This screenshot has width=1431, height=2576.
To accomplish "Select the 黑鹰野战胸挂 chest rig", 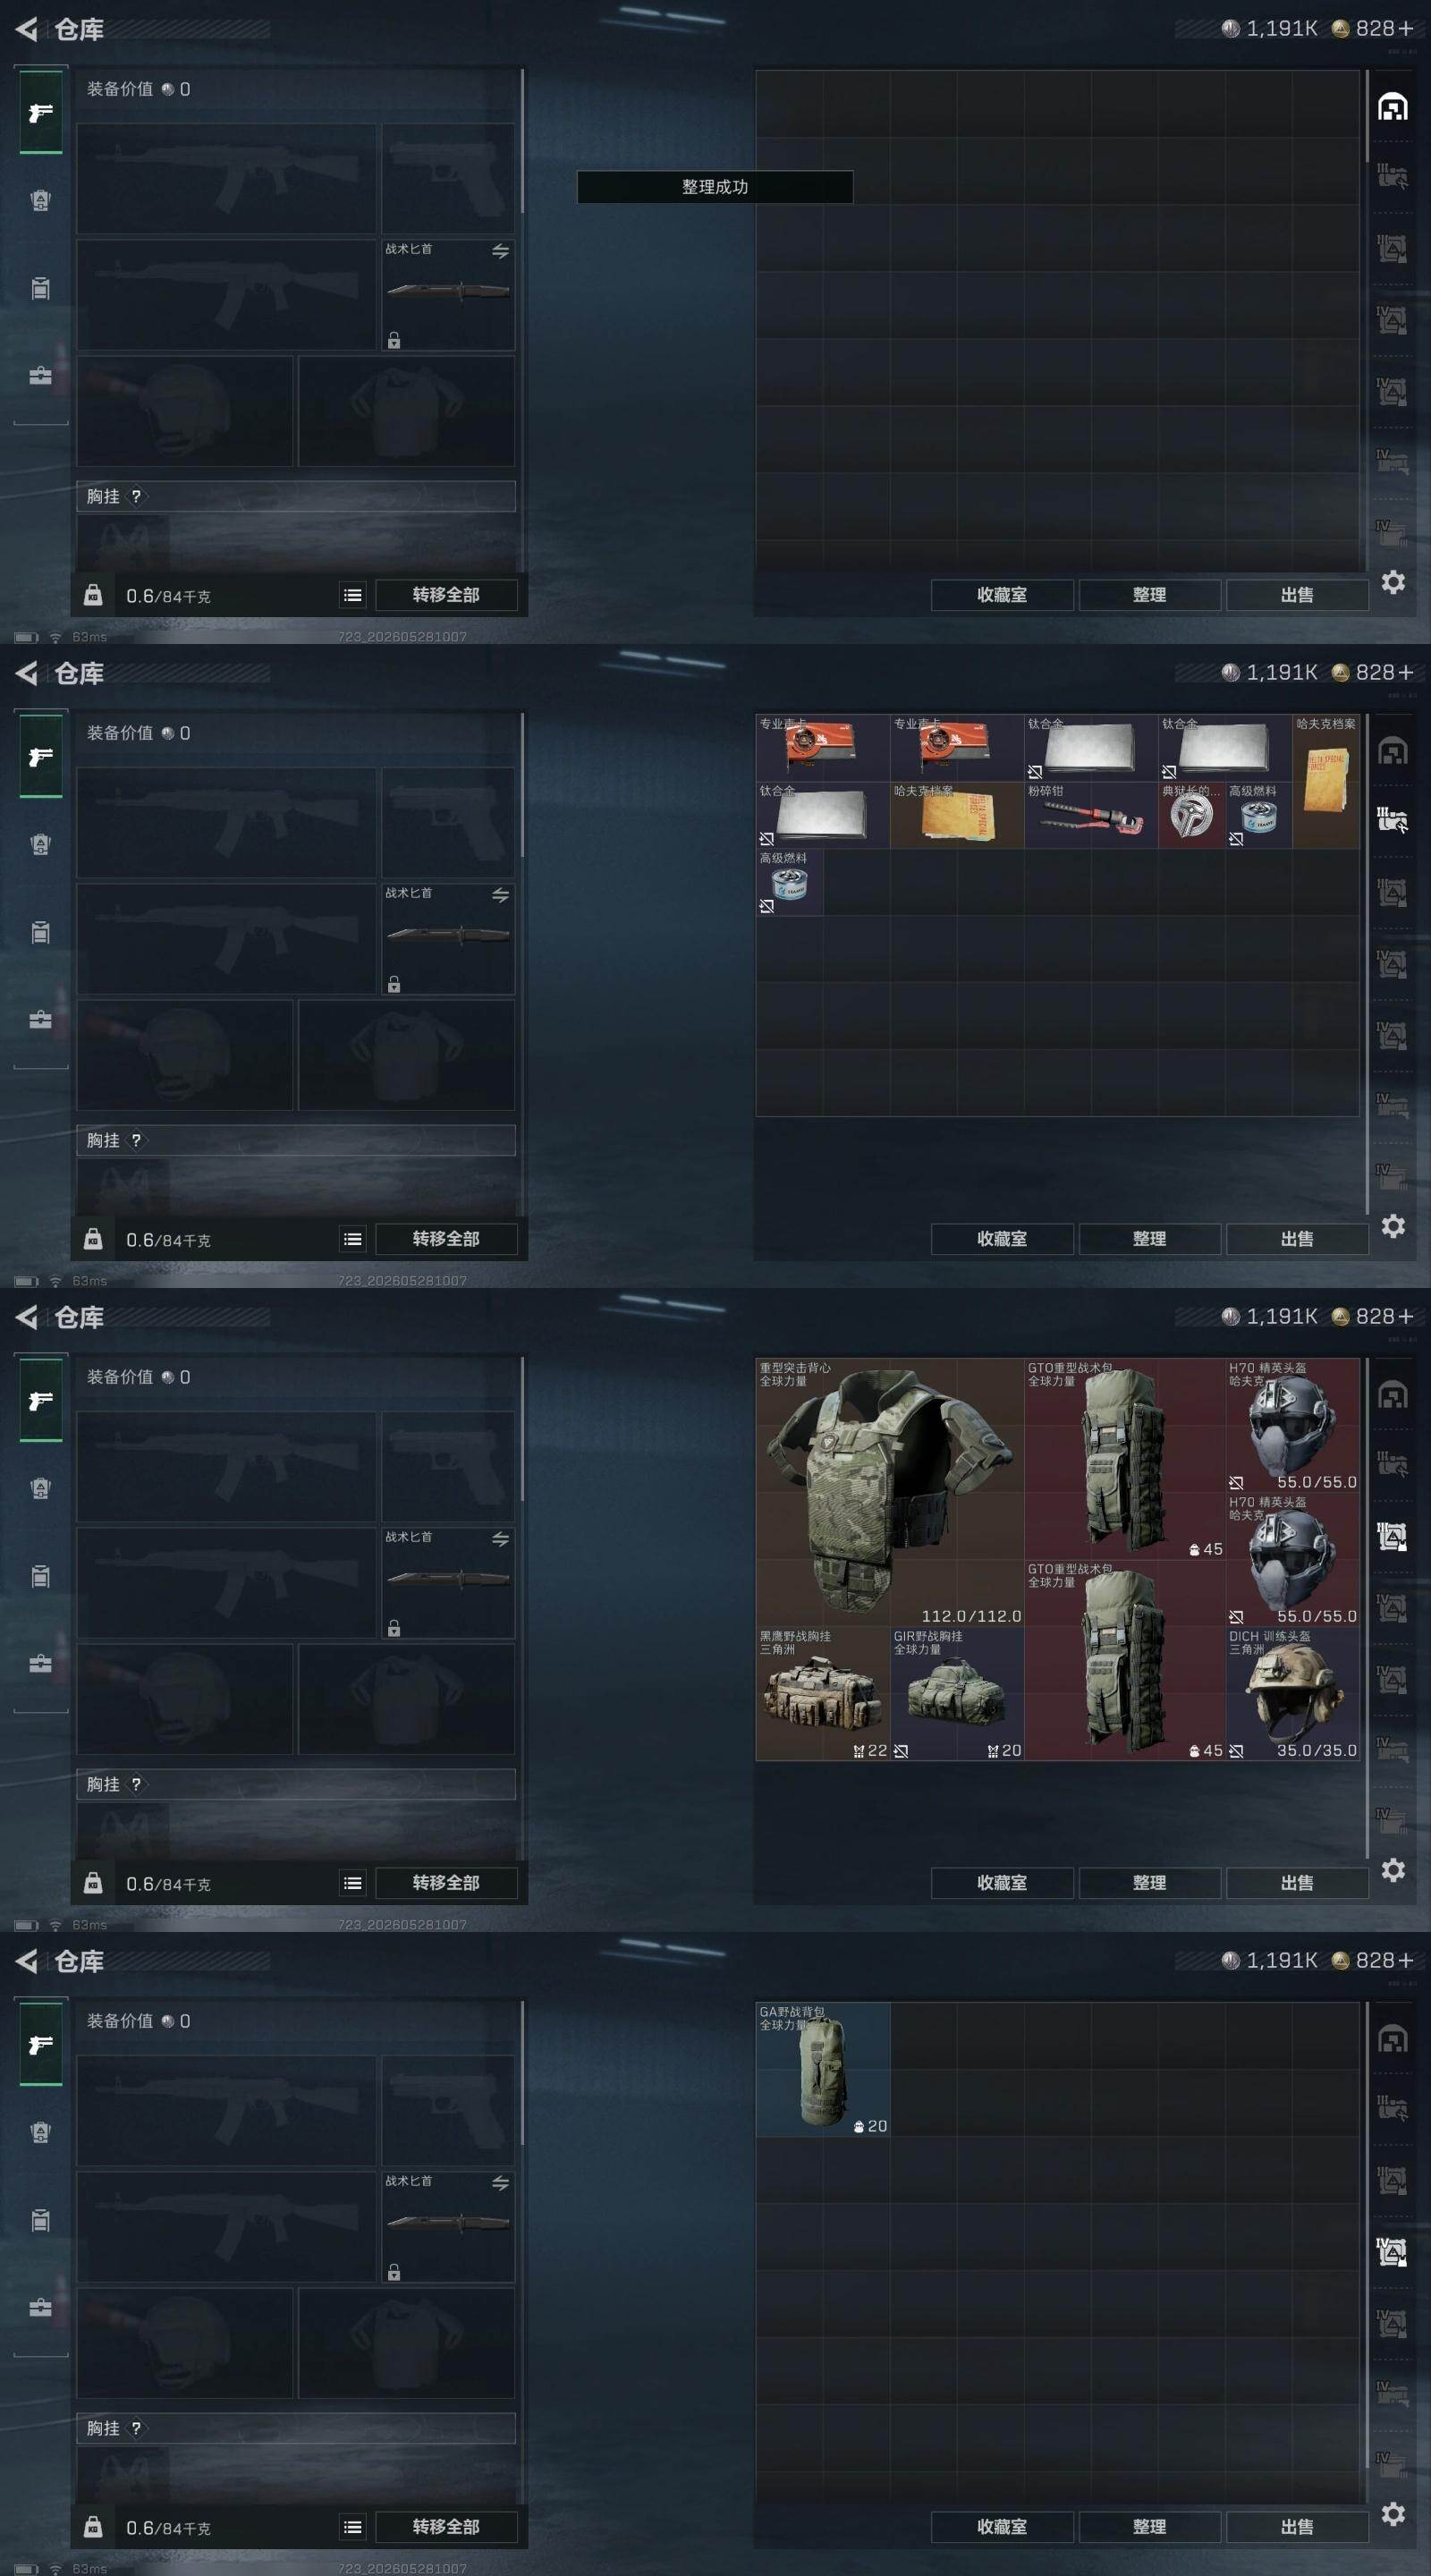I will (x=823, y=1694).
